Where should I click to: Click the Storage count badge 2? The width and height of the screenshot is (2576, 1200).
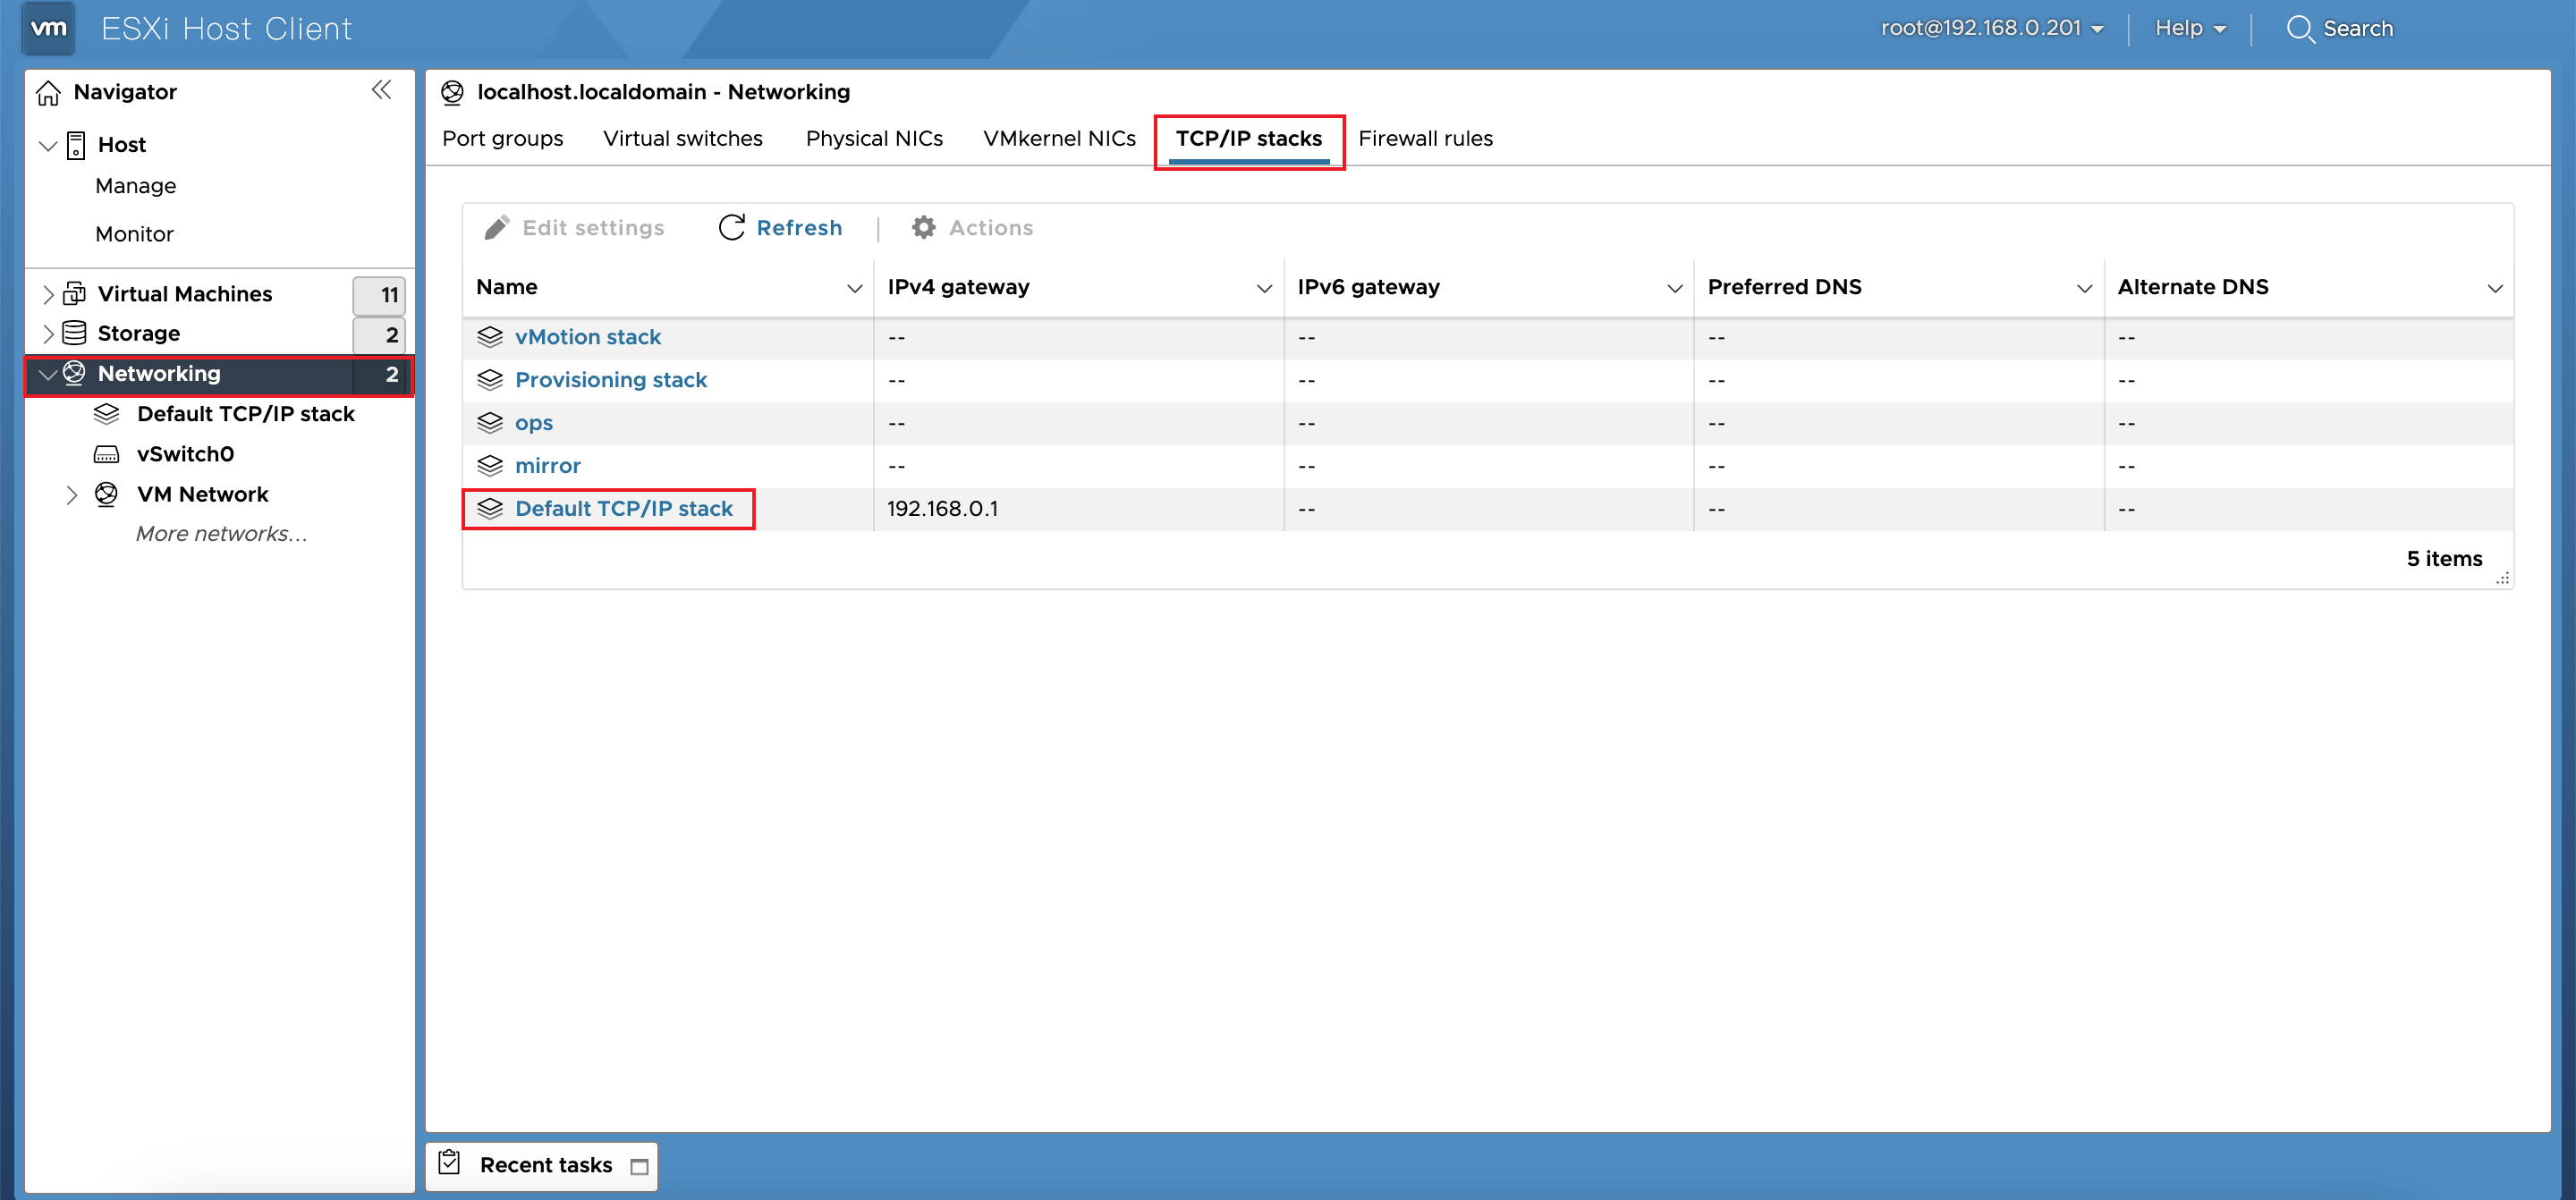[379, 335]
